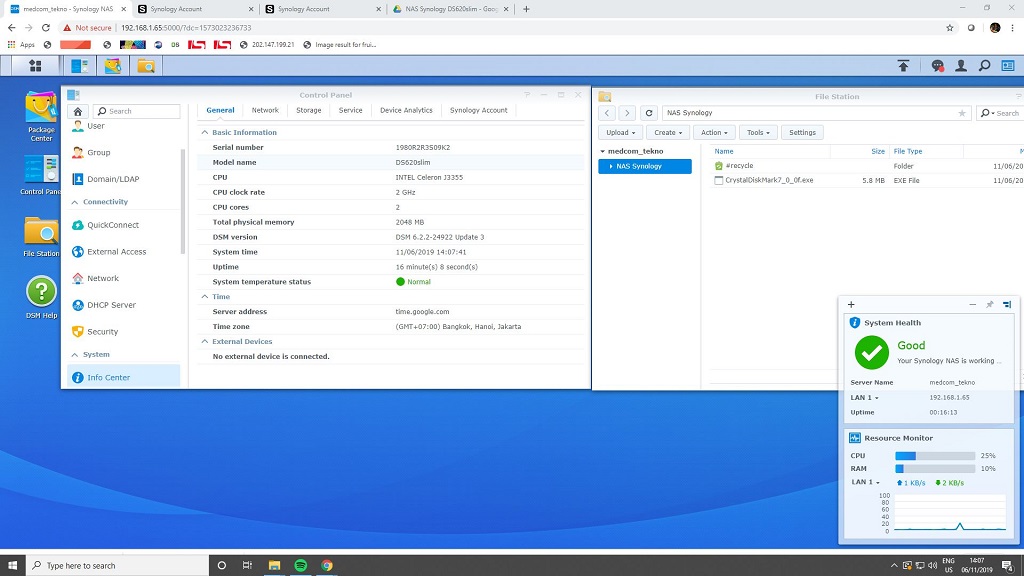Screen dimensions: 1024x576
Task: Switch to Control Panel in DSM taskbar
Action: coord(80,65)
